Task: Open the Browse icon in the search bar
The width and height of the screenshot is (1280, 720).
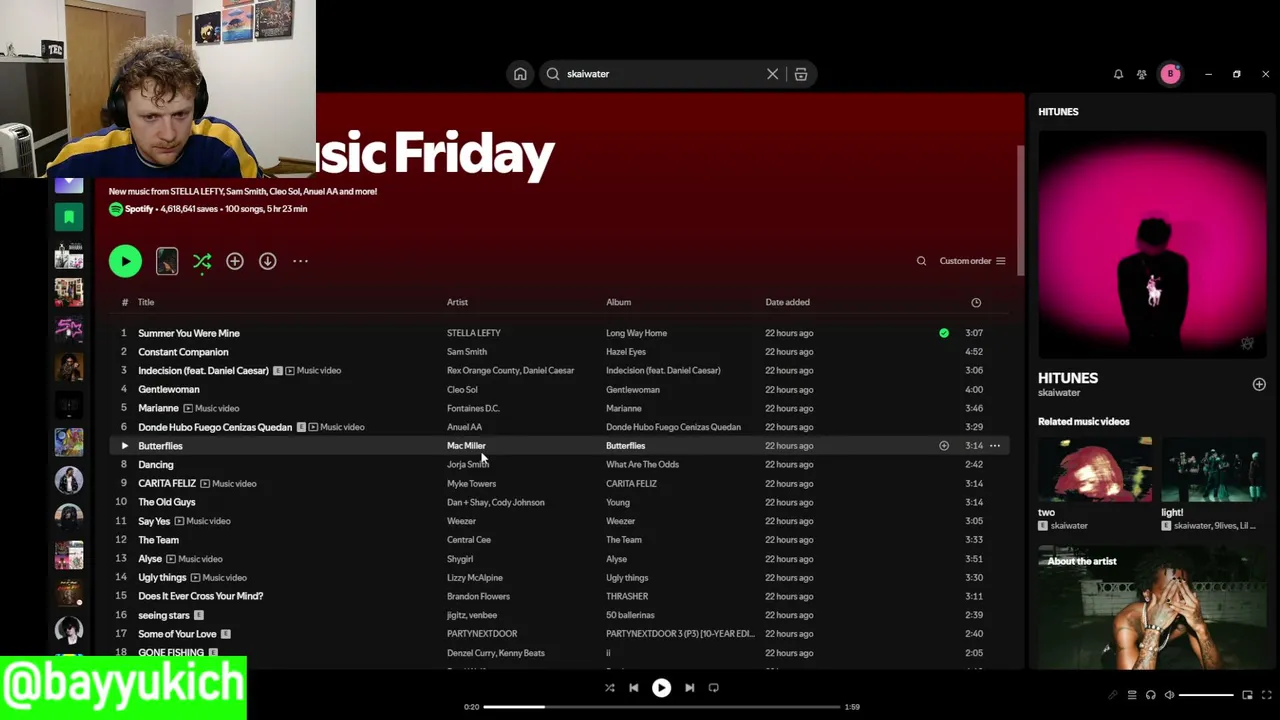Action: (x=801, y=74)
